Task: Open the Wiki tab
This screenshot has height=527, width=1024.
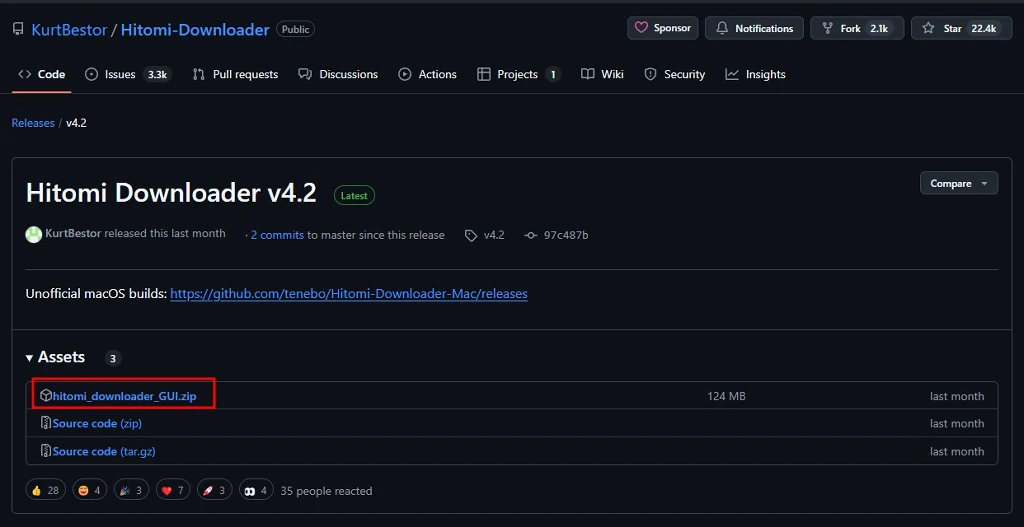Action: click(x=602, y=74)
